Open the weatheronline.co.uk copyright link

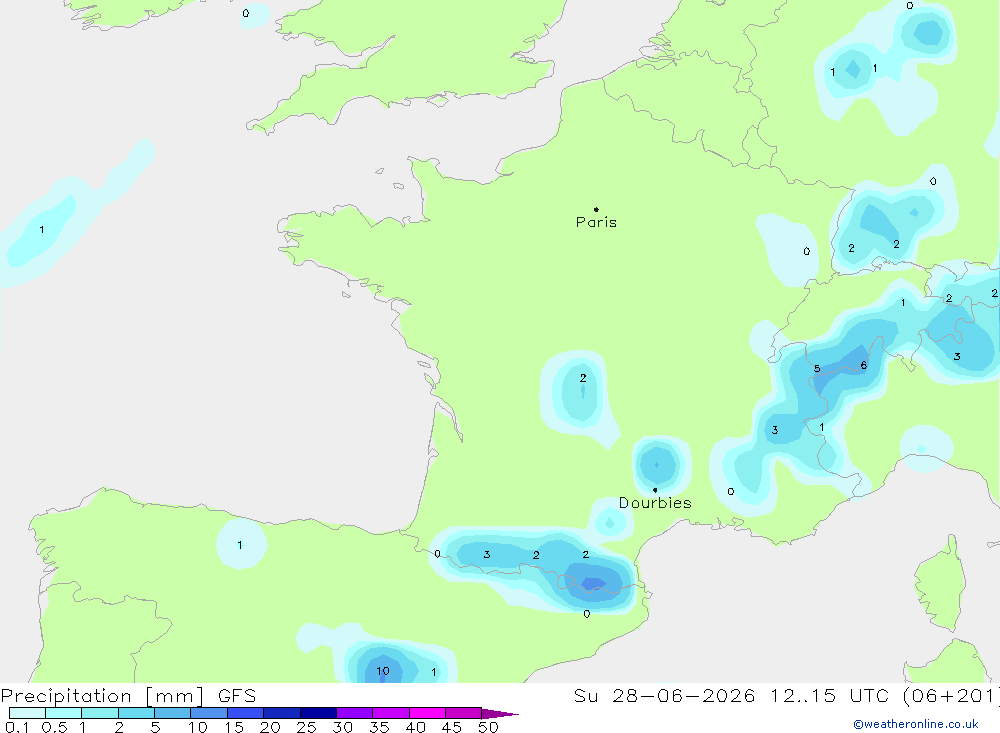pyautogui.click(x=916, y=724)
